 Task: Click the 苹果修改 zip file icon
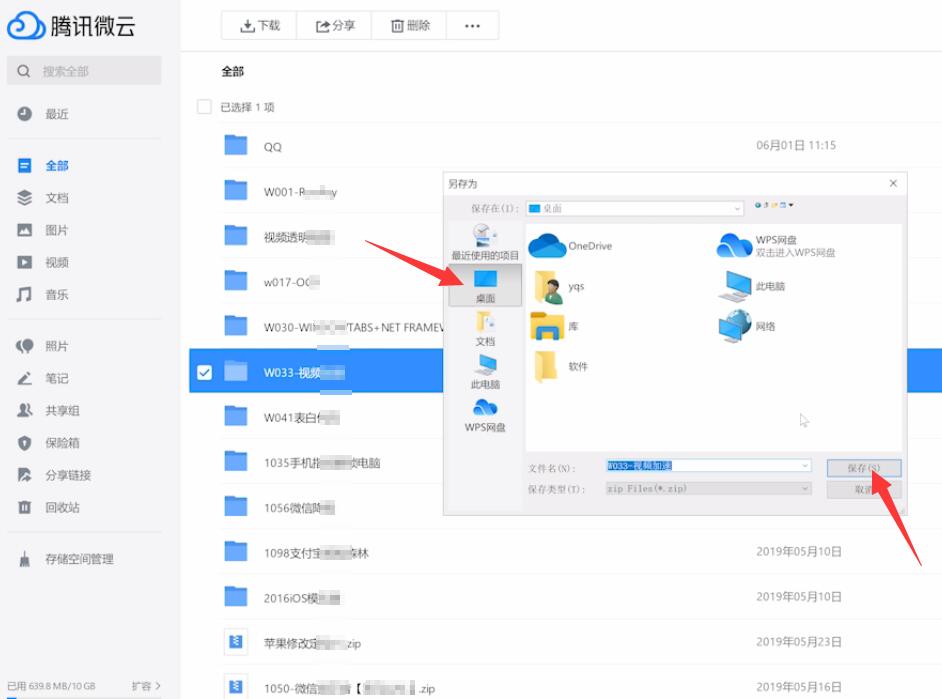point(236,642)
